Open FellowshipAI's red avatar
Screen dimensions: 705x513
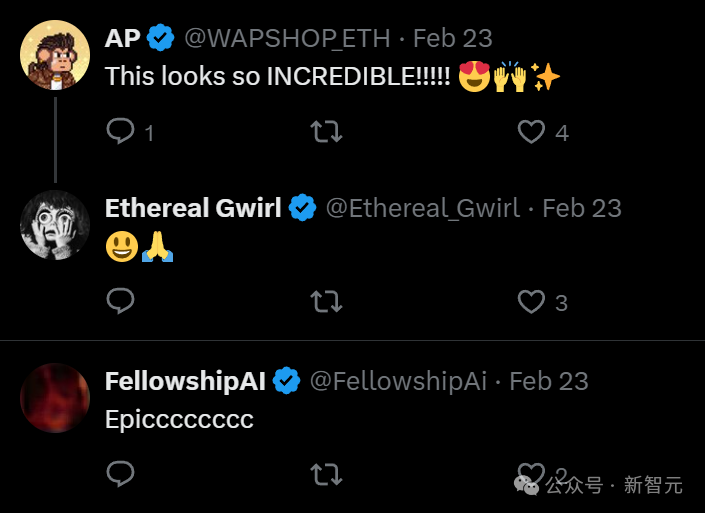(x=55, y=397)
